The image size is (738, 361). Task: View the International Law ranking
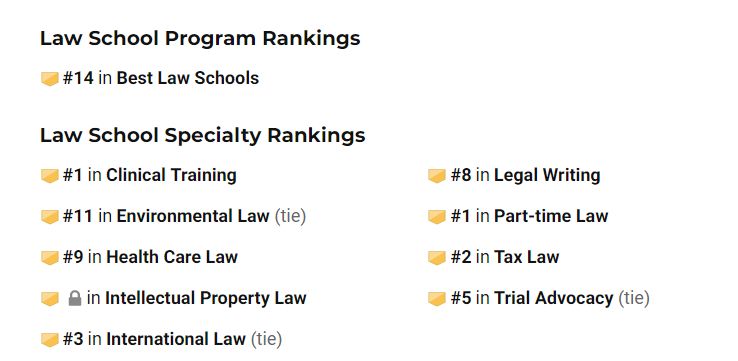pyautogui.click(x=176, y=339)
